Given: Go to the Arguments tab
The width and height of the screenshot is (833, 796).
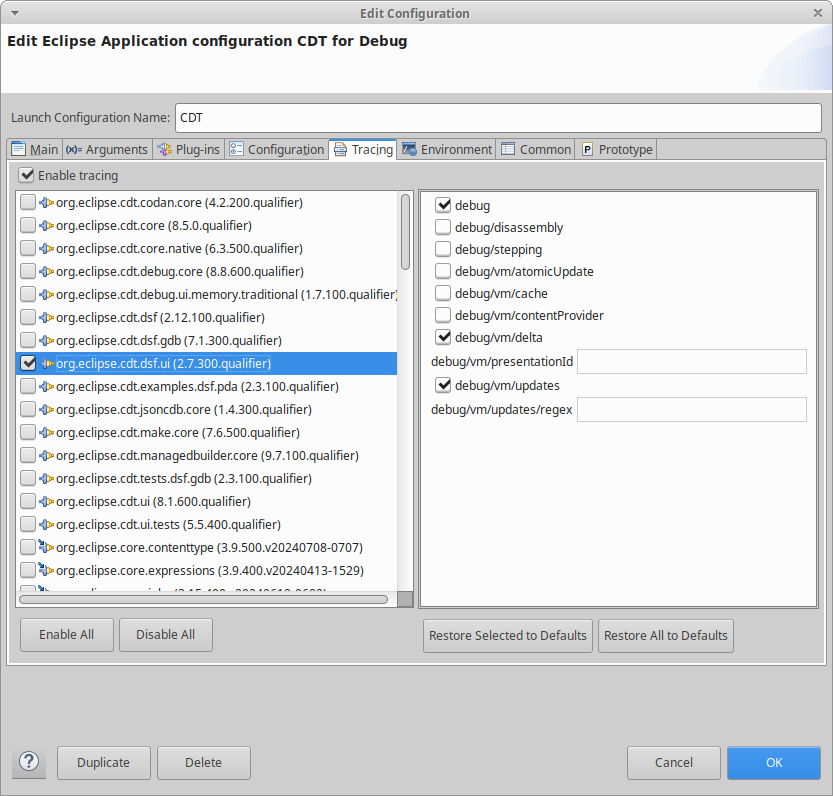Looking at the screenshot, I should (107, 149).
